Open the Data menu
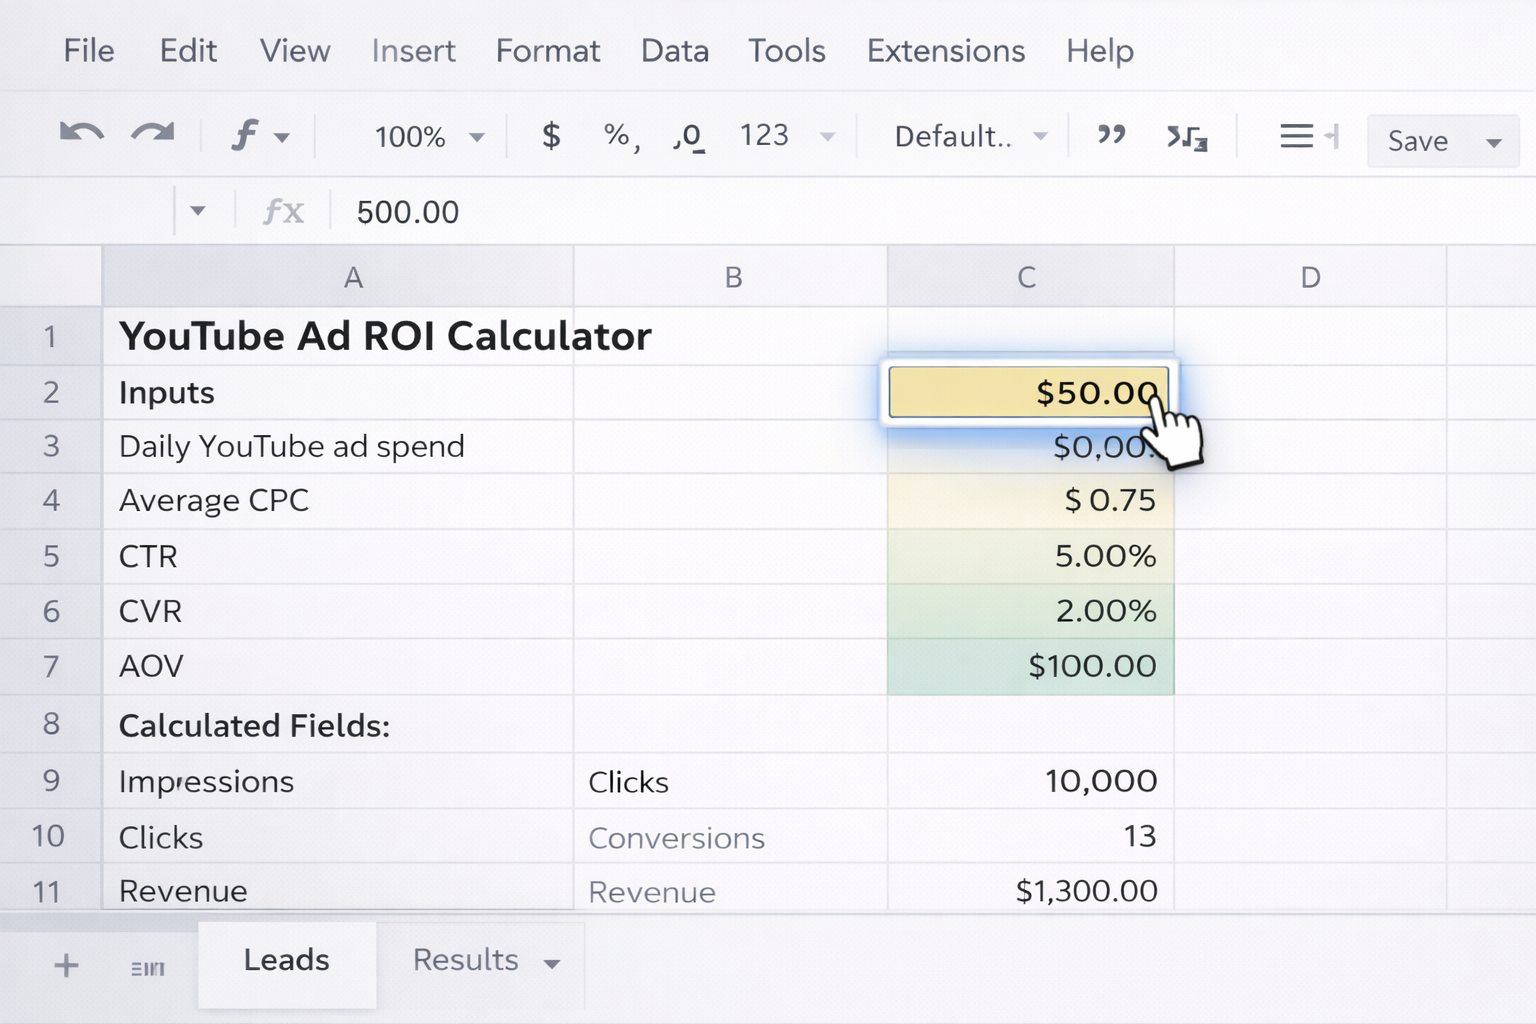 (675, 51)
